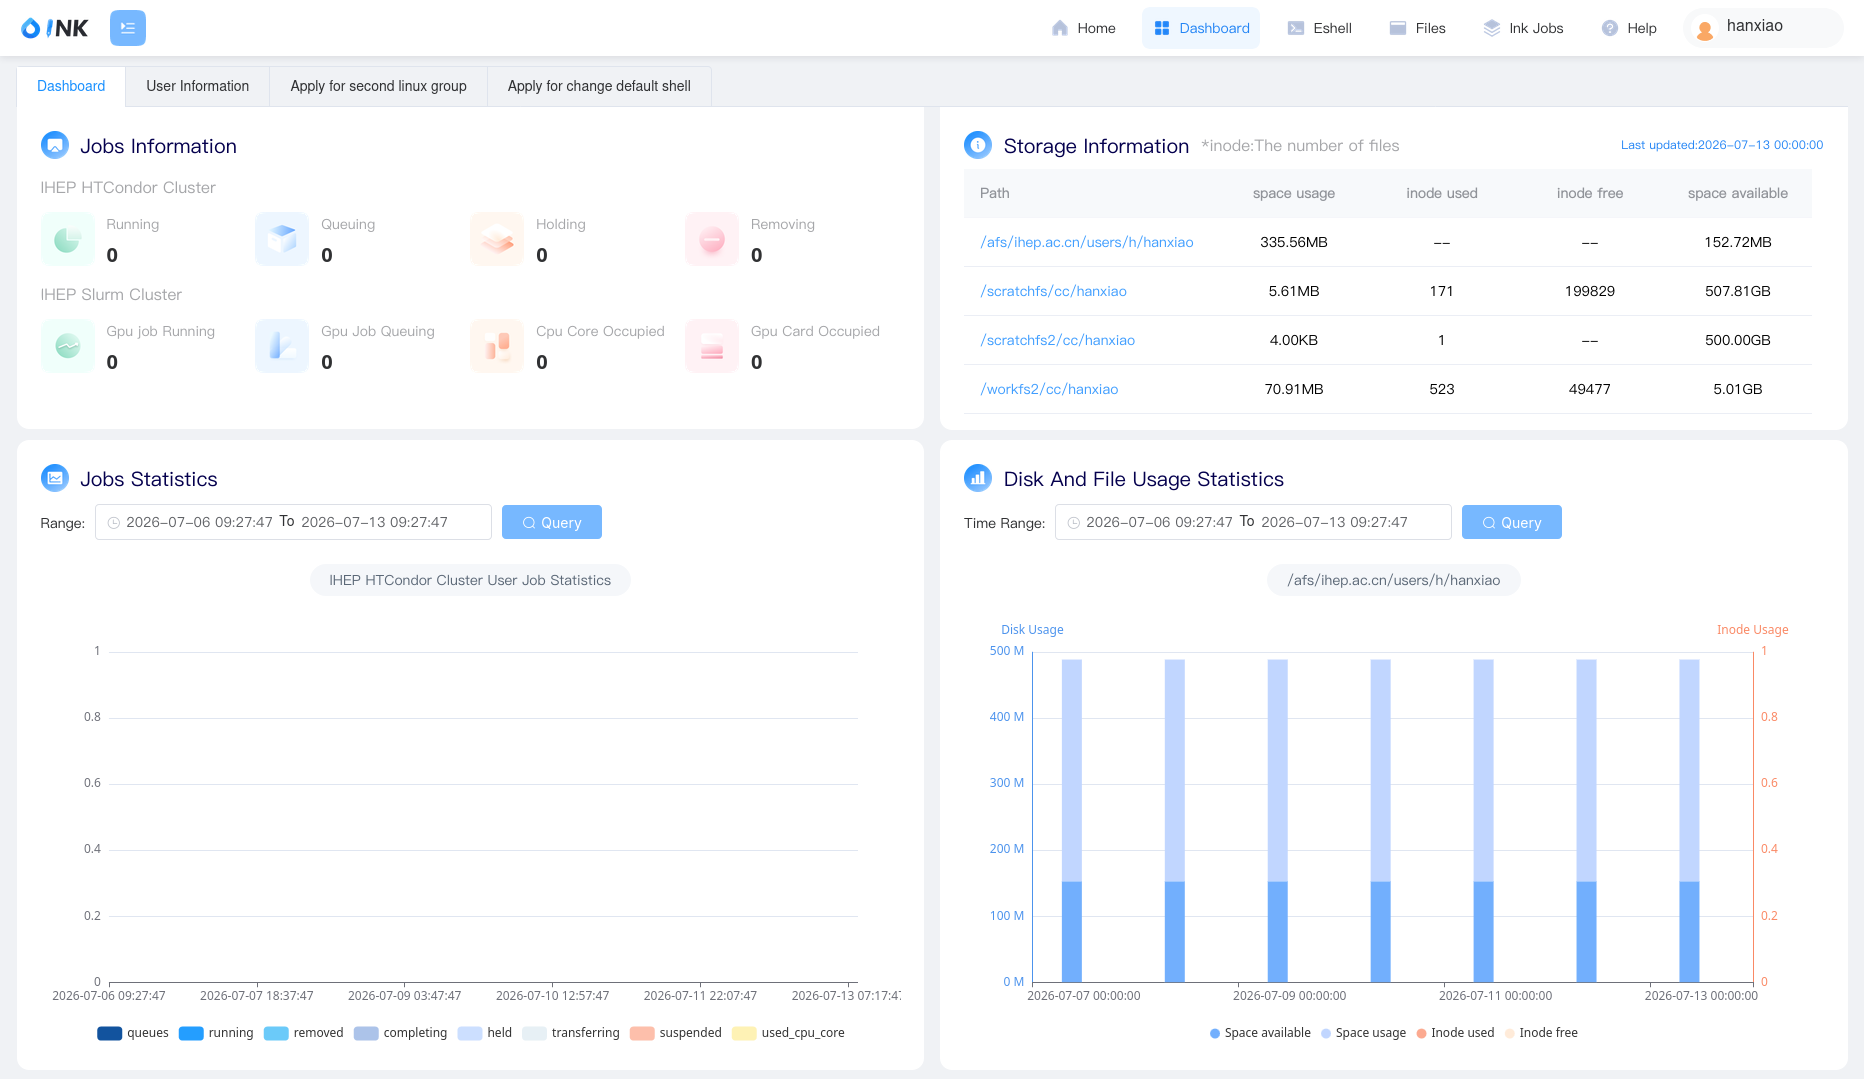Image resolution: width=1864 pixels, height=1079 pixels.
Task: Toggle the suspended legend entry
Action: coord(676,1033)
